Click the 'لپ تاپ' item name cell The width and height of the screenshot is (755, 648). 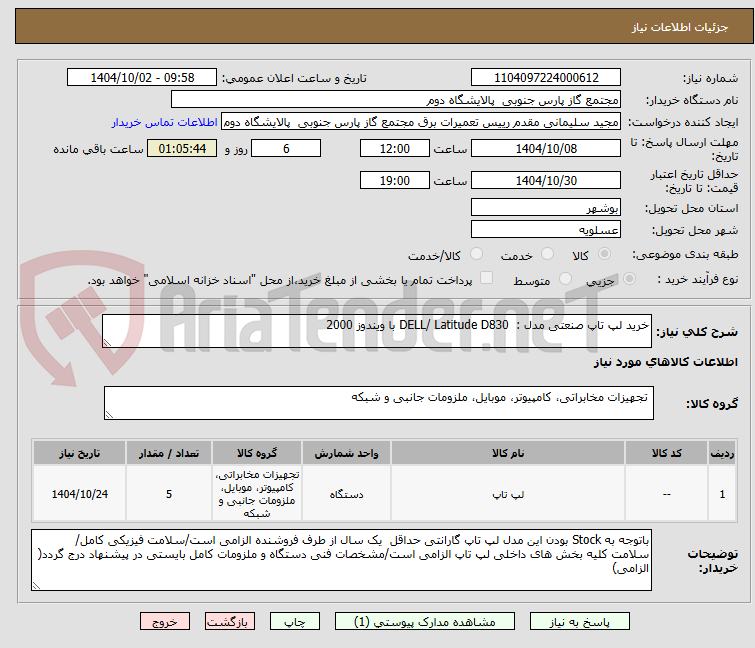coord(508,494)
